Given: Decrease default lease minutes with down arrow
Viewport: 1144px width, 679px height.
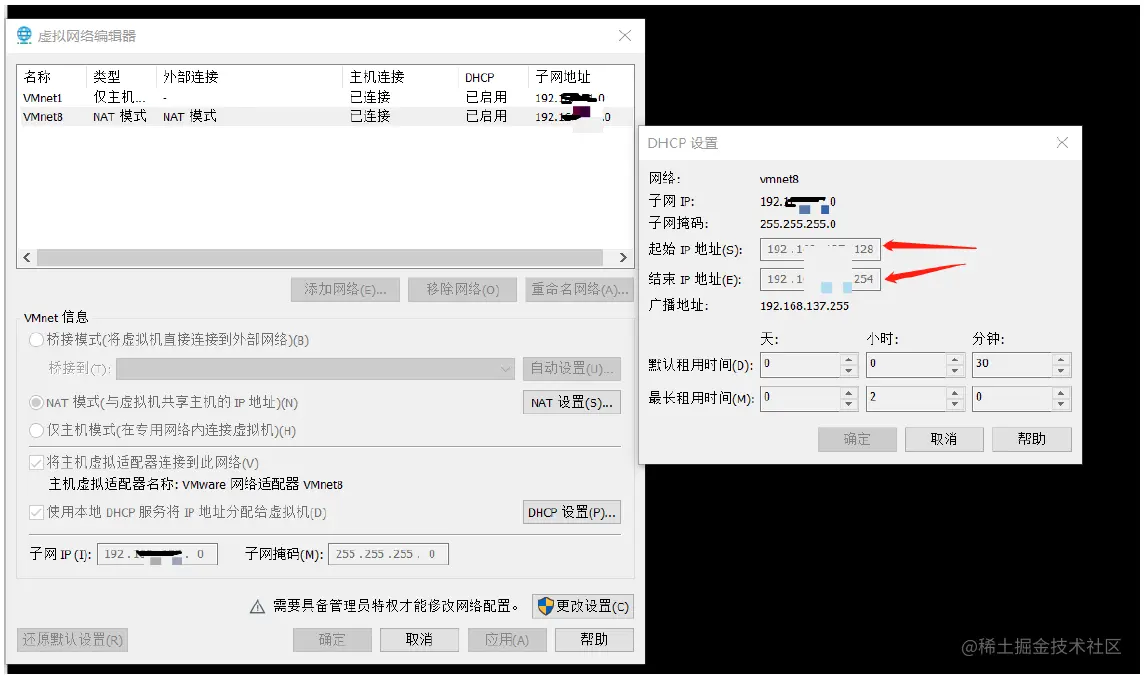Looking at the screenshot, I should (1061, 370).
